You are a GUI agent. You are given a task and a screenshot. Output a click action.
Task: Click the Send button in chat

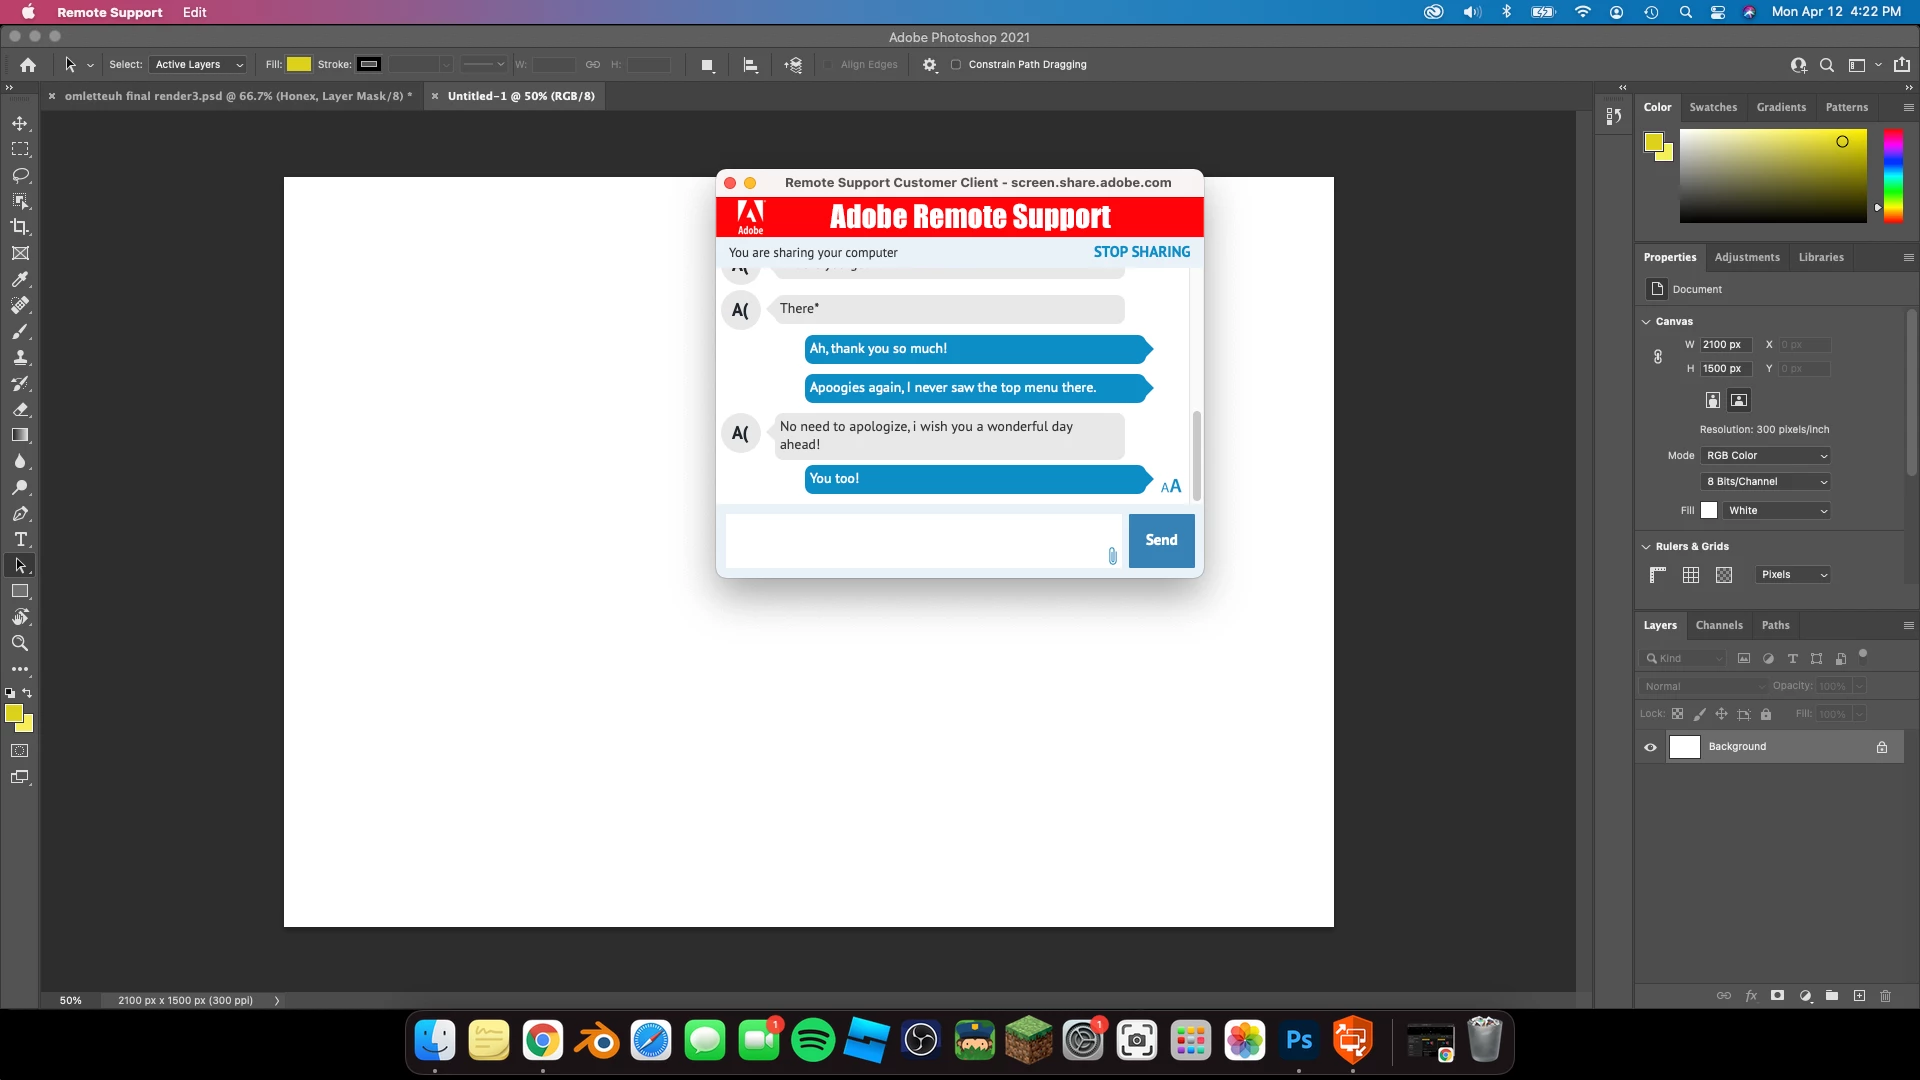[1161, 540]
